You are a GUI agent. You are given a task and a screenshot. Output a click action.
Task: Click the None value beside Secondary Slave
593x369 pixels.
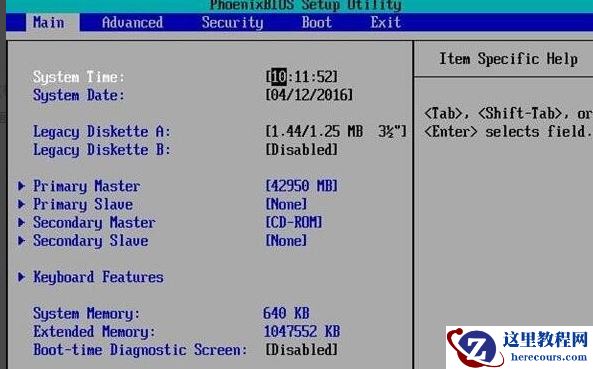tap(286, 240)
